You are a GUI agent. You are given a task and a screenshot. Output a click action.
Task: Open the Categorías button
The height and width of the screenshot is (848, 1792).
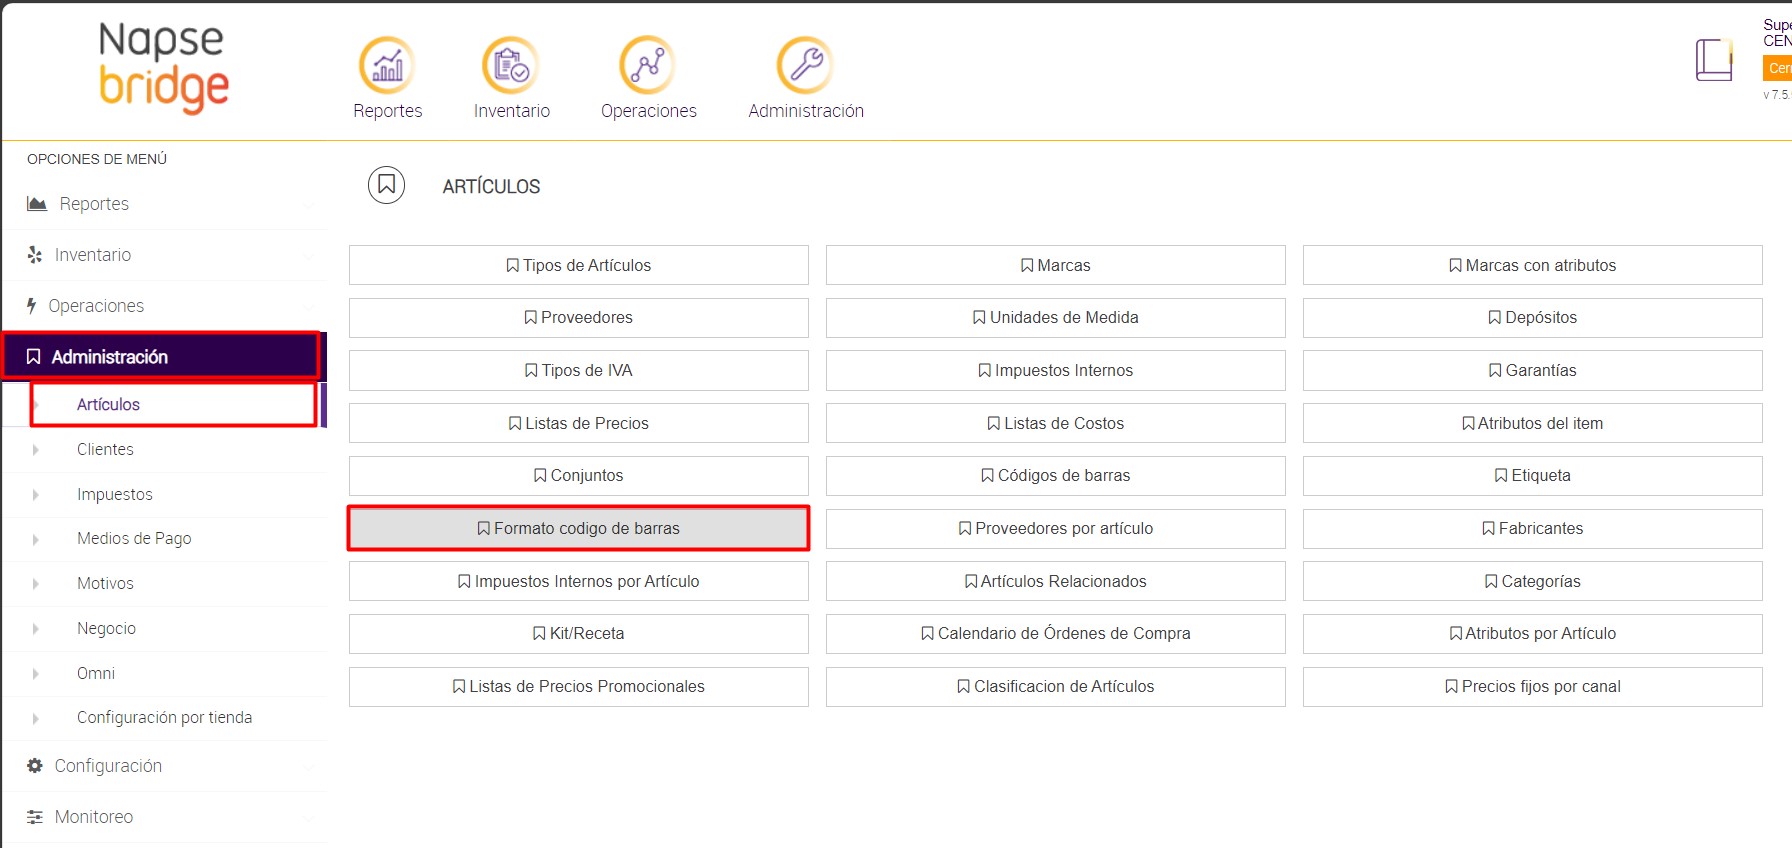point(1532,581)
